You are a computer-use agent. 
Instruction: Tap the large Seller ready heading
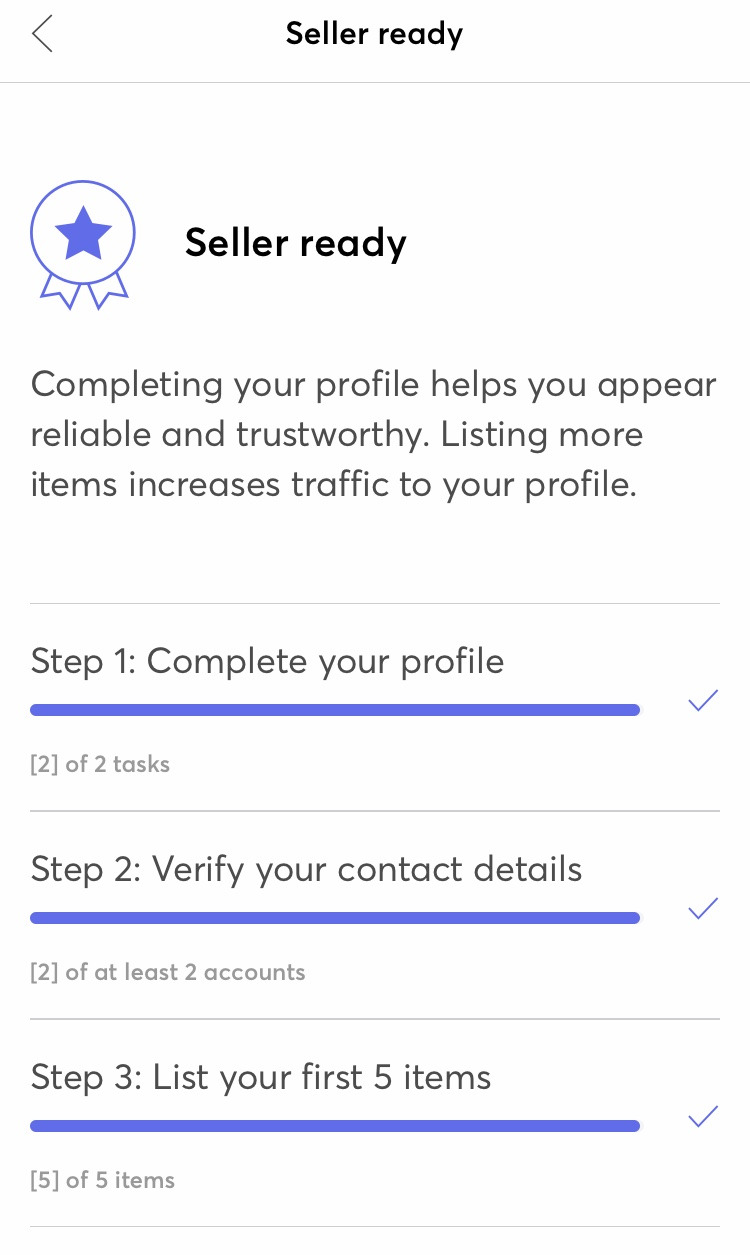point(296,243)
